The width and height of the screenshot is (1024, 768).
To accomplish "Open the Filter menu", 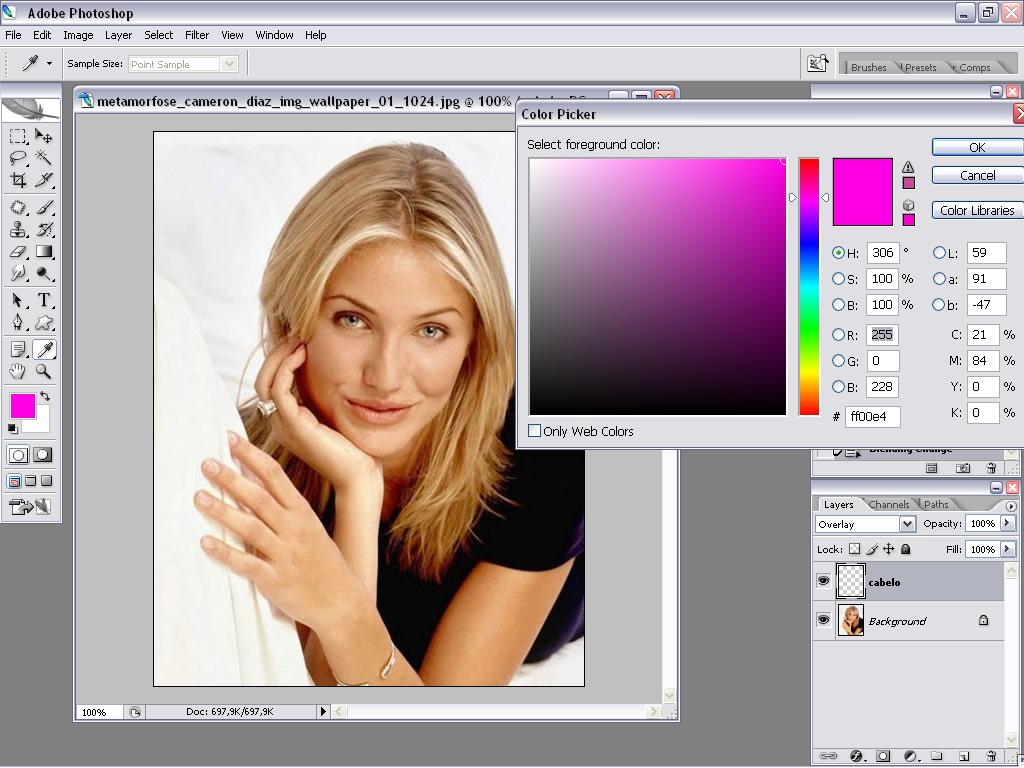I will [197, 35].
